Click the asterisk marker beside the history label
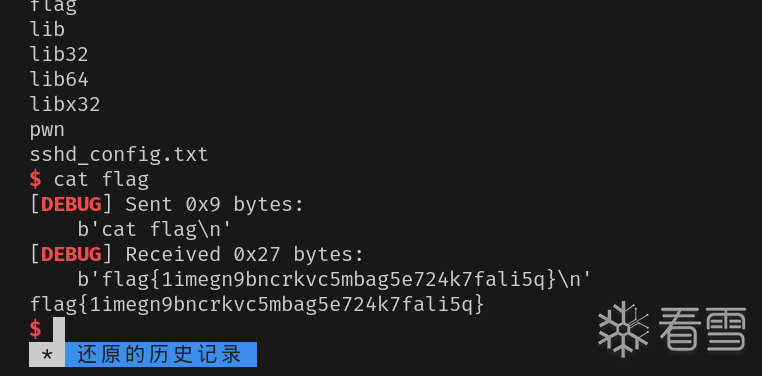The width and height of the screenshot is (762, 376). tap(47, 355)
